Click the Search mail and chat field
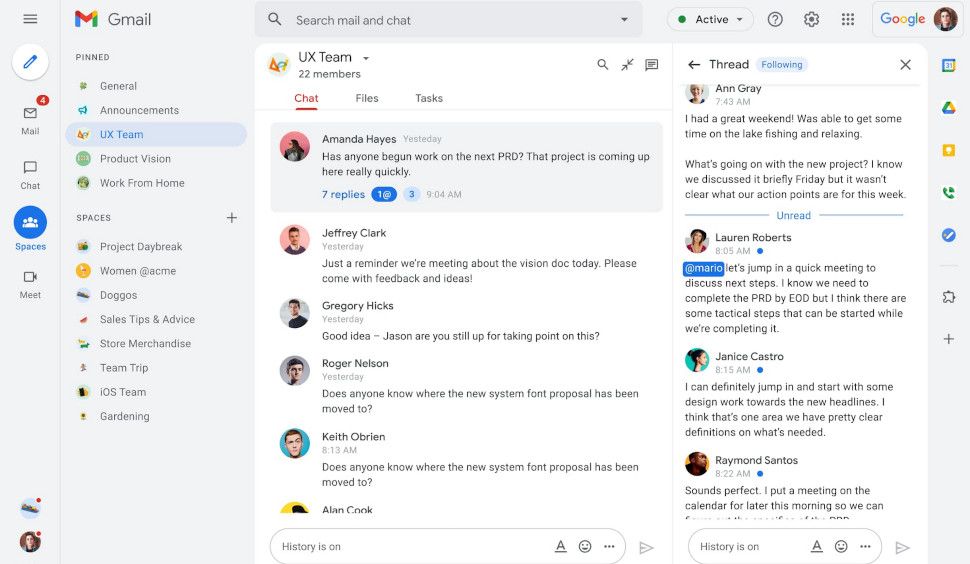 point(449,20)
